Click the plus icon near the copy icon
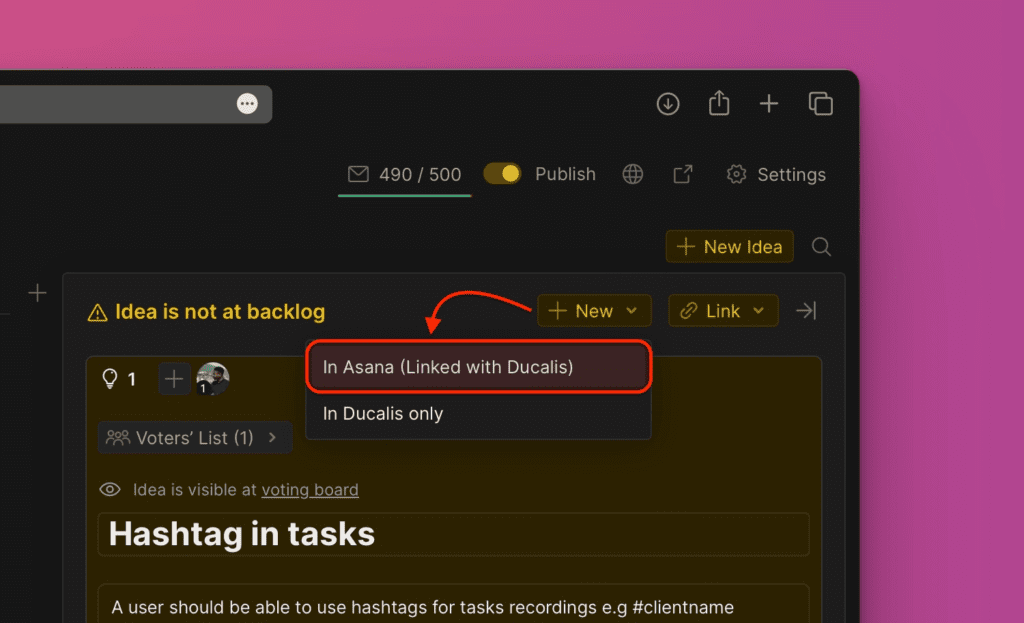The height and width of the screenshot is (623, 1024). point(769,103)
